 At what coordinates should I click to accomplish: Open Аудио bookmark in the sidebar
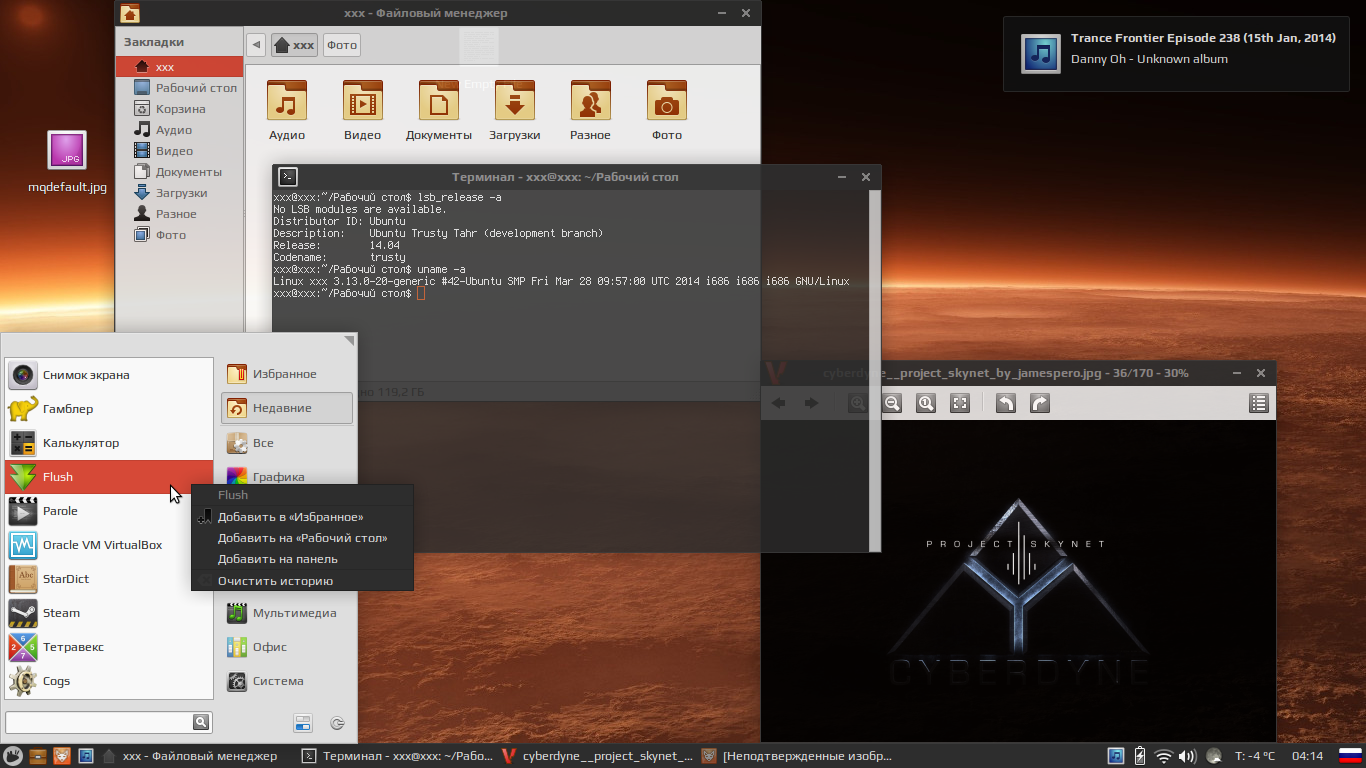(180, 130)
